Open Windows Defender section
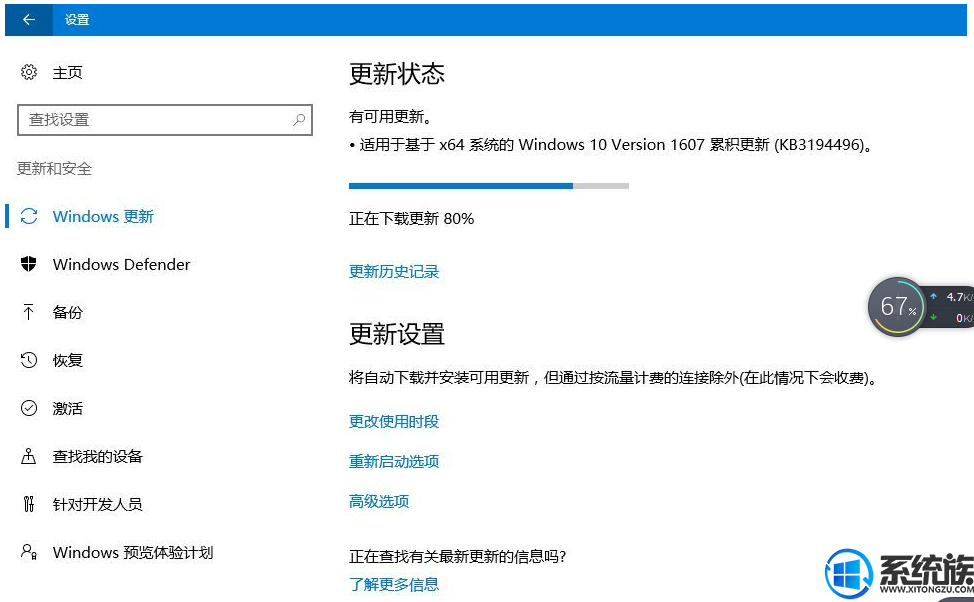This screenshot has width=974, height=602. [121, 264]
